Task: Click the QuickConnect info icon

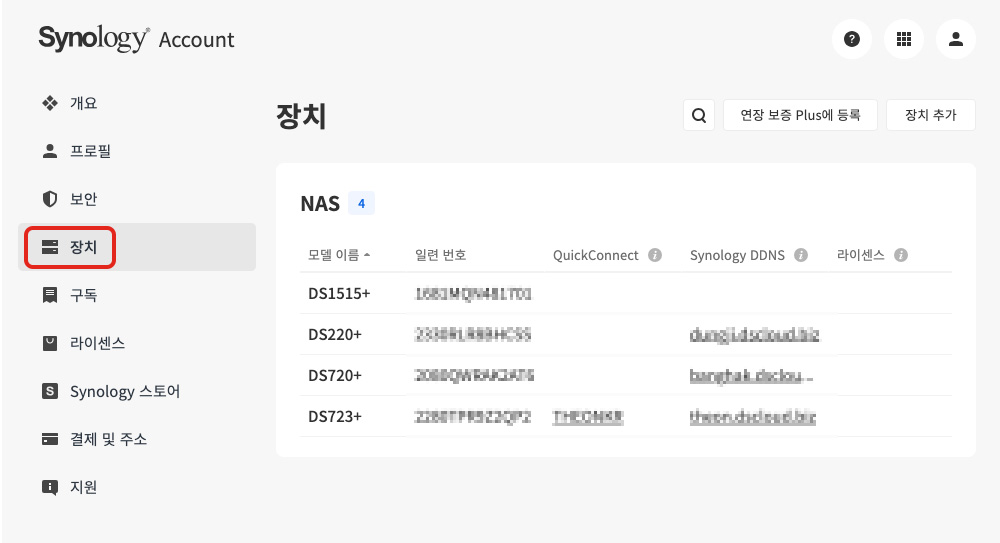Action: pyautogui.click(x=655, y=255)
